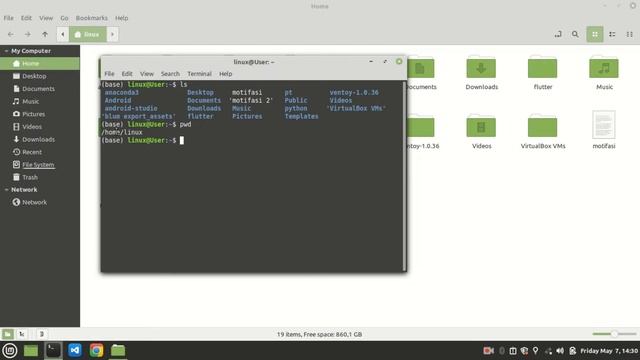Open the Linux Mint start menu
640x360 pixels.
10,351
